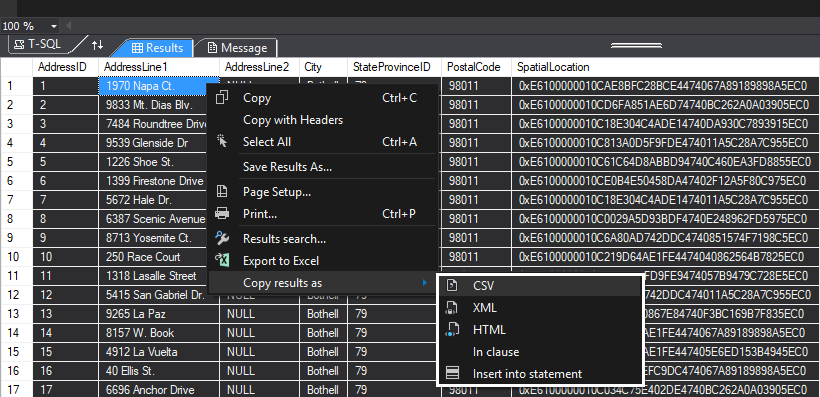
Task: Click the Bothell cell in row 15
Action: click(x=323, y=352)
